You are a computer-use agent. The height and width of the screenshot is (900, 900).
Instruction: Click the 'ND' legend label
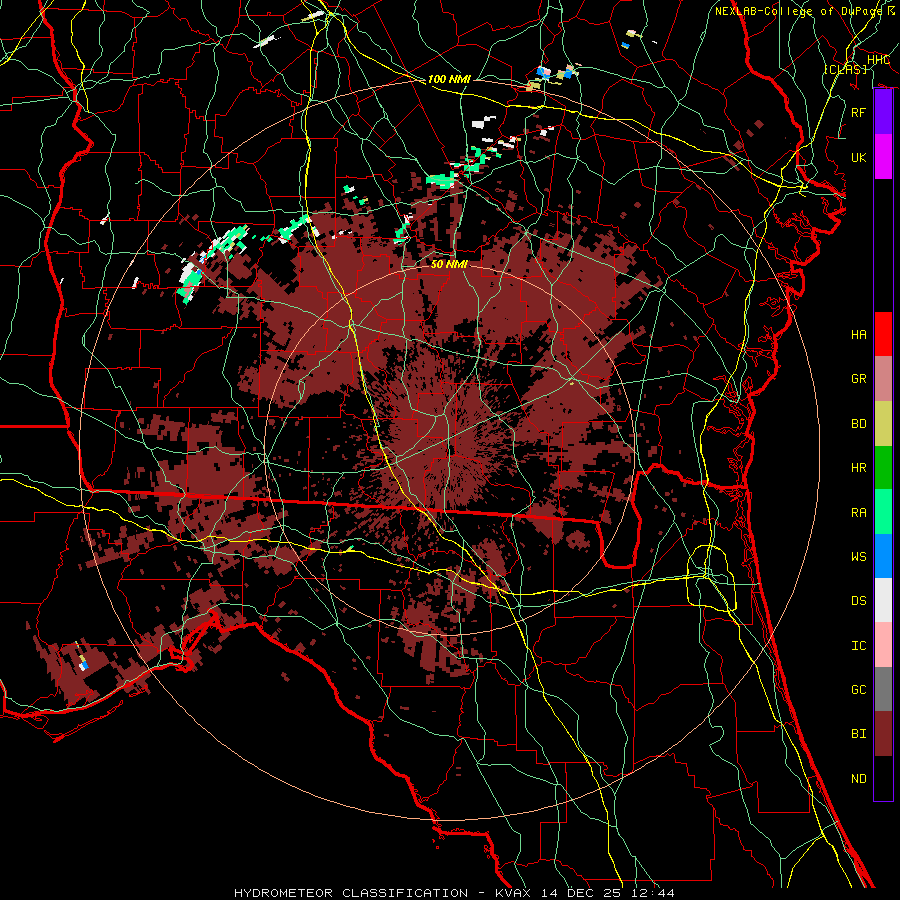858,779
